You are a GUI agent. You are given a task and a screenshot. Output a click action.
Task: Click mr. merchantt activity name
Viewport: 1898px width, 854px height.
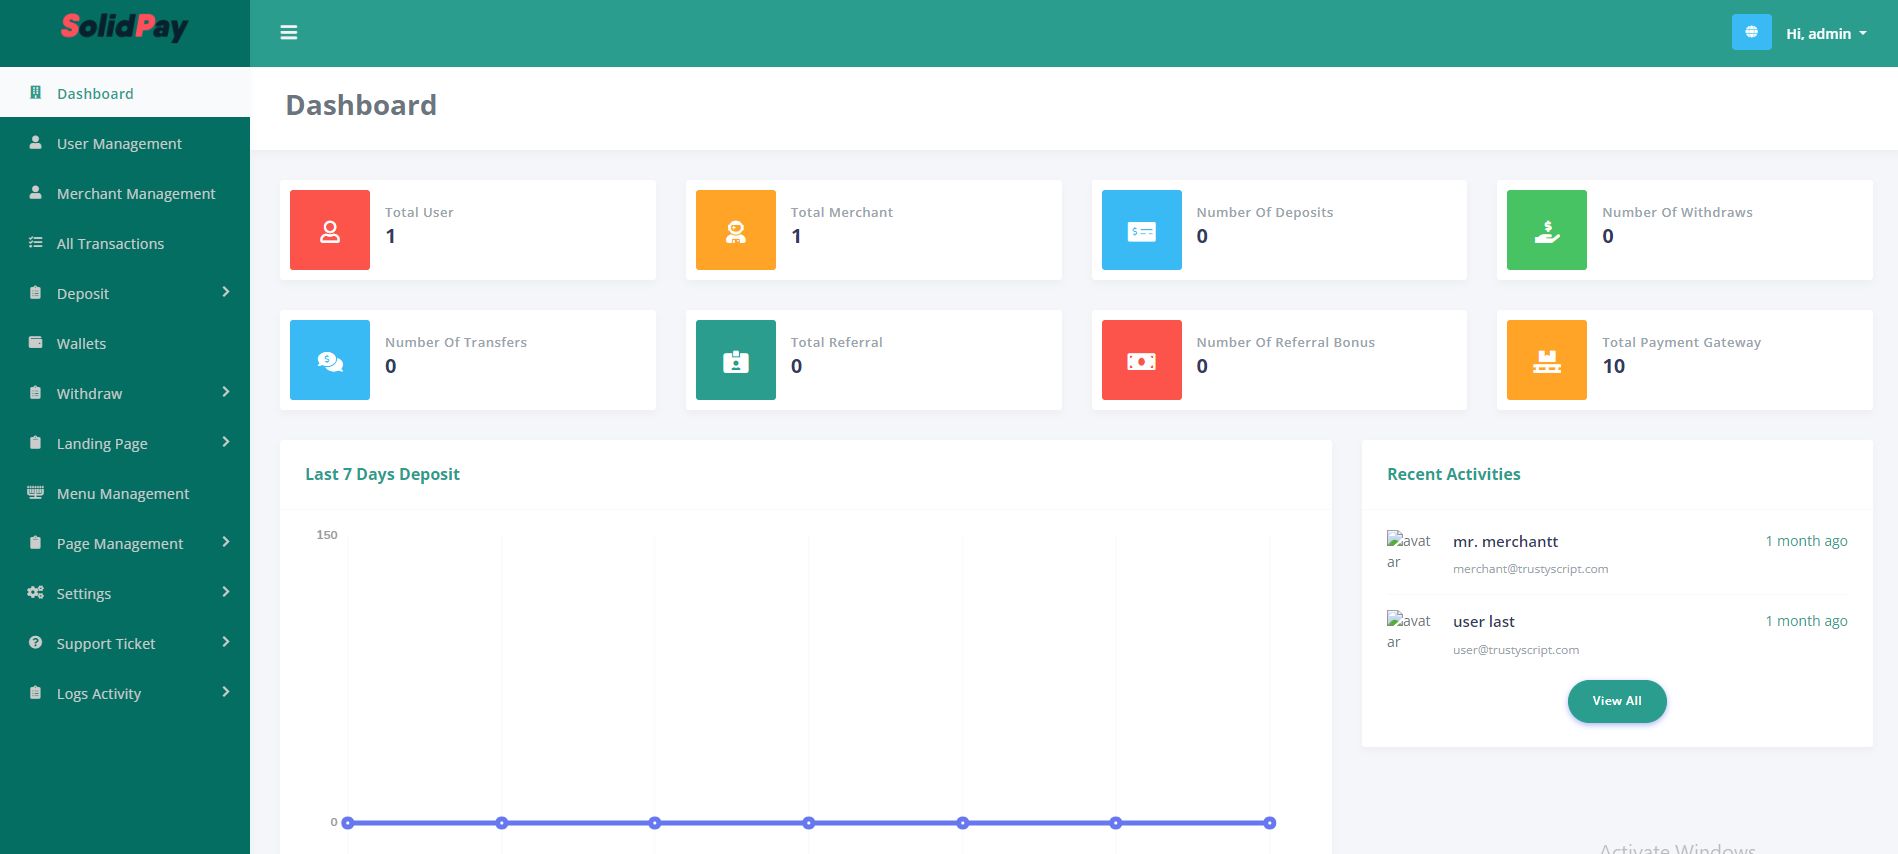point(1505,542)
